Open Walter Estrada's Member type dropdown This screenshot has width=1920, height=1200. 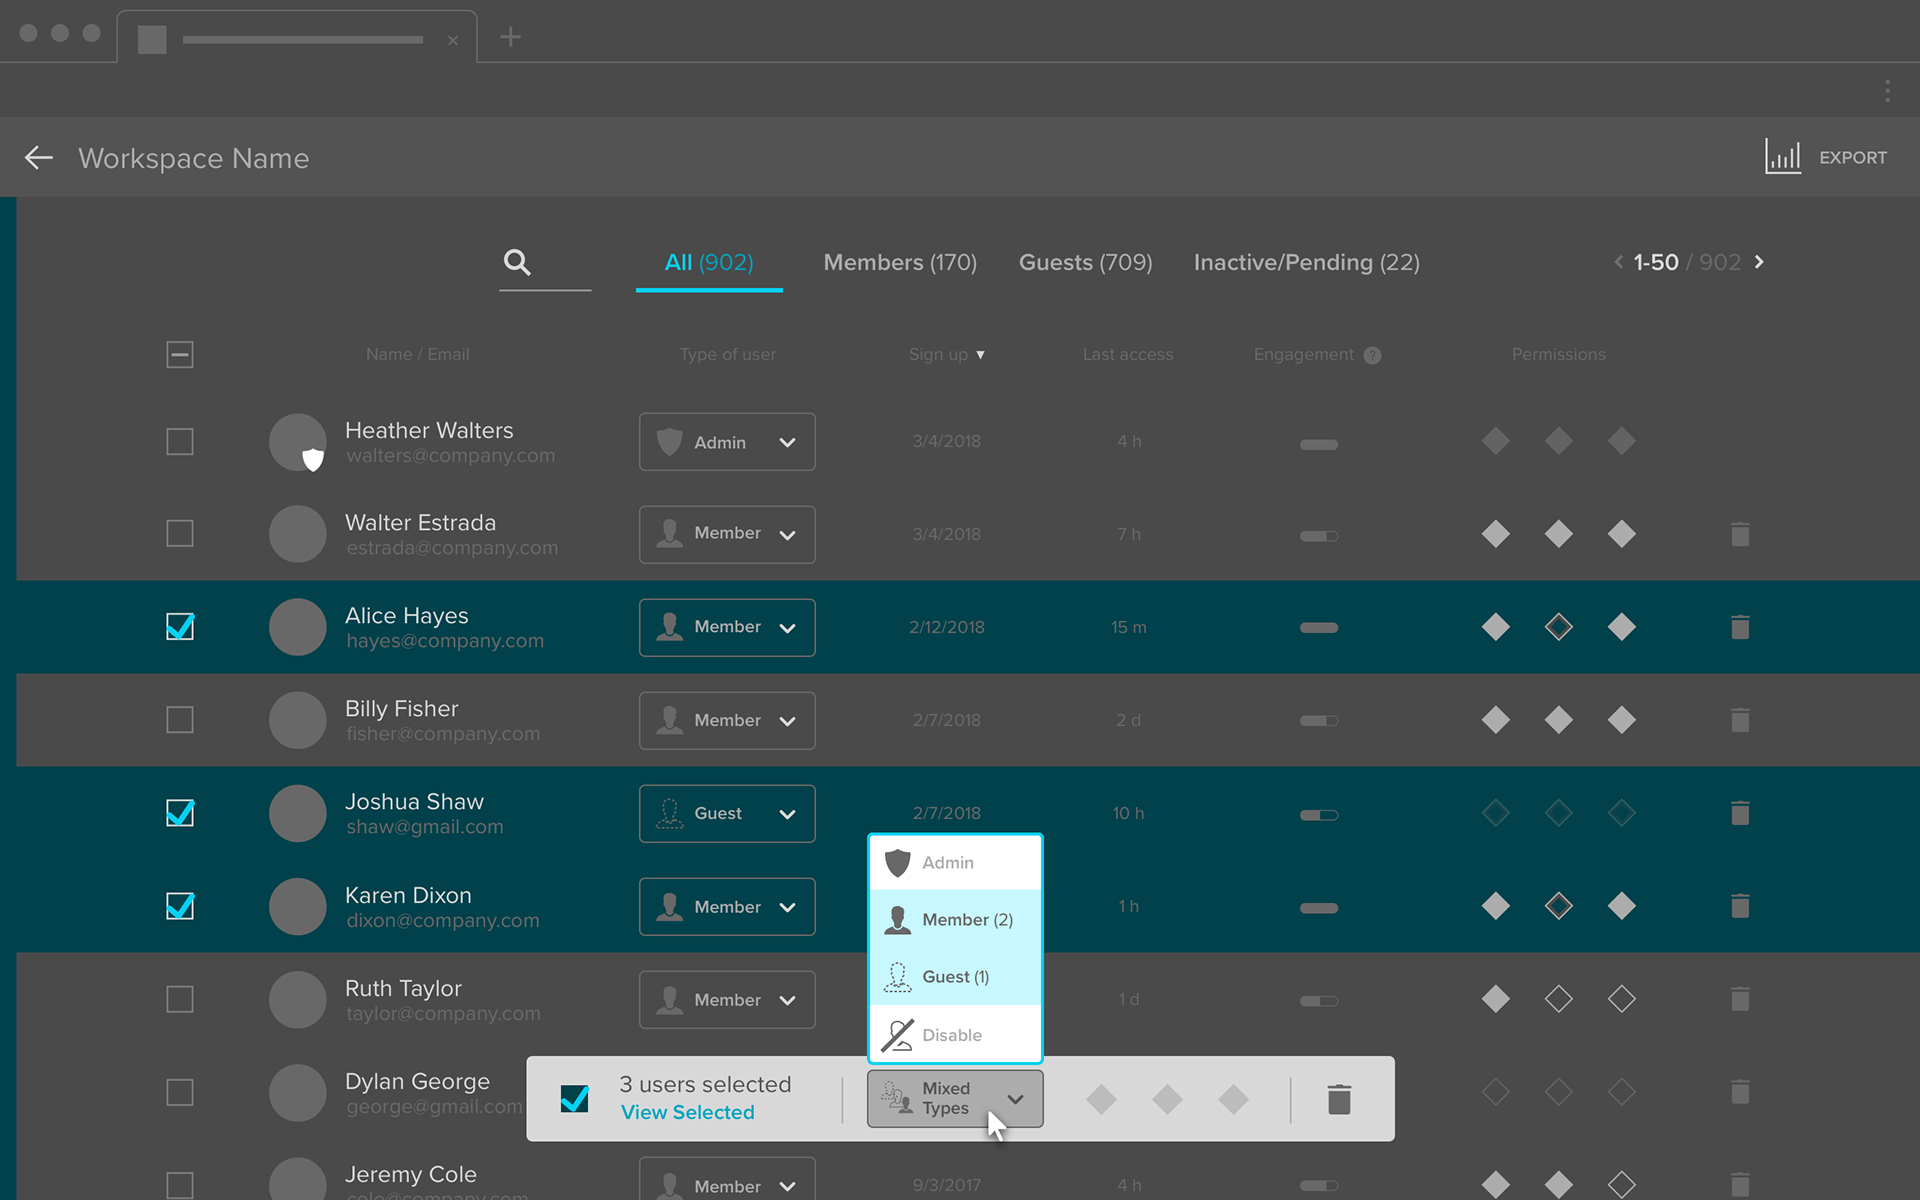point(727,534)
